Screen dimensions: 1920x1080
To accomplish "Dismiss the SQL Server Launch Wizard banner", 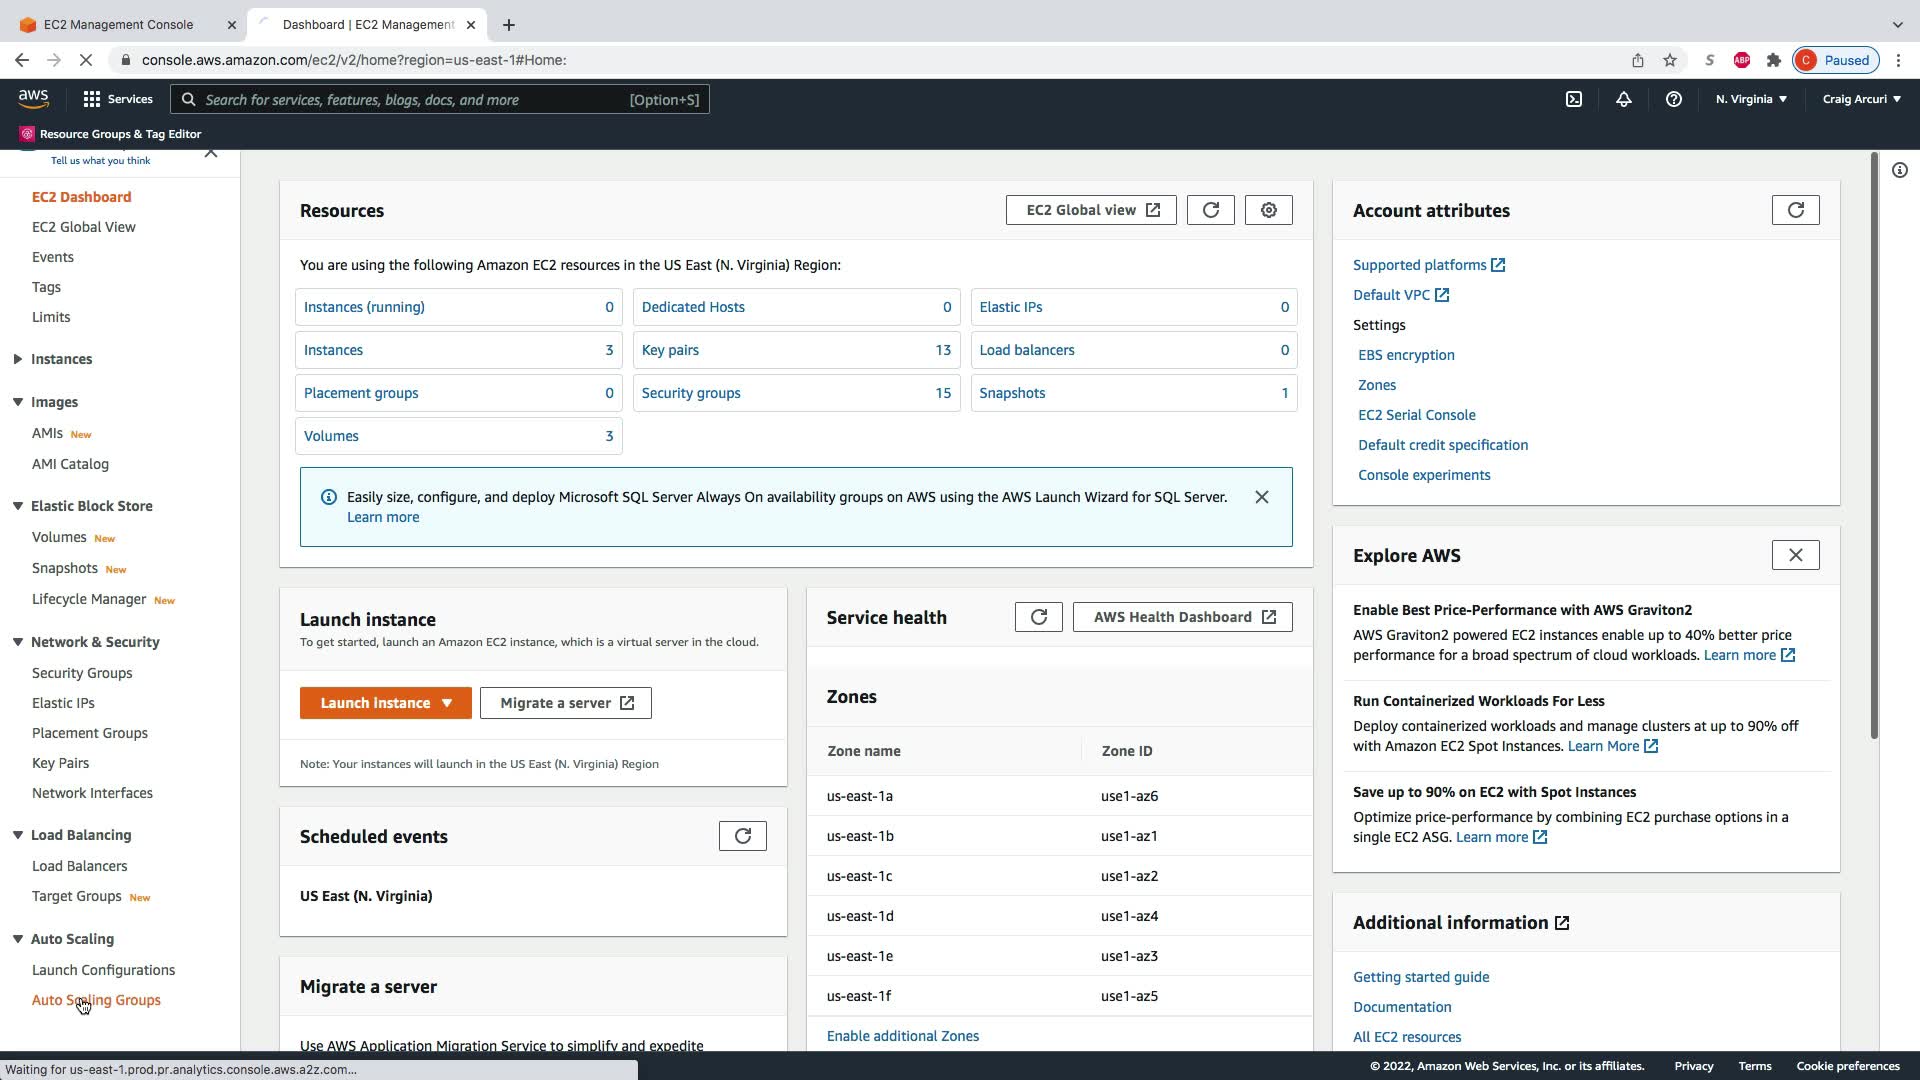I will coord(1261,497).
